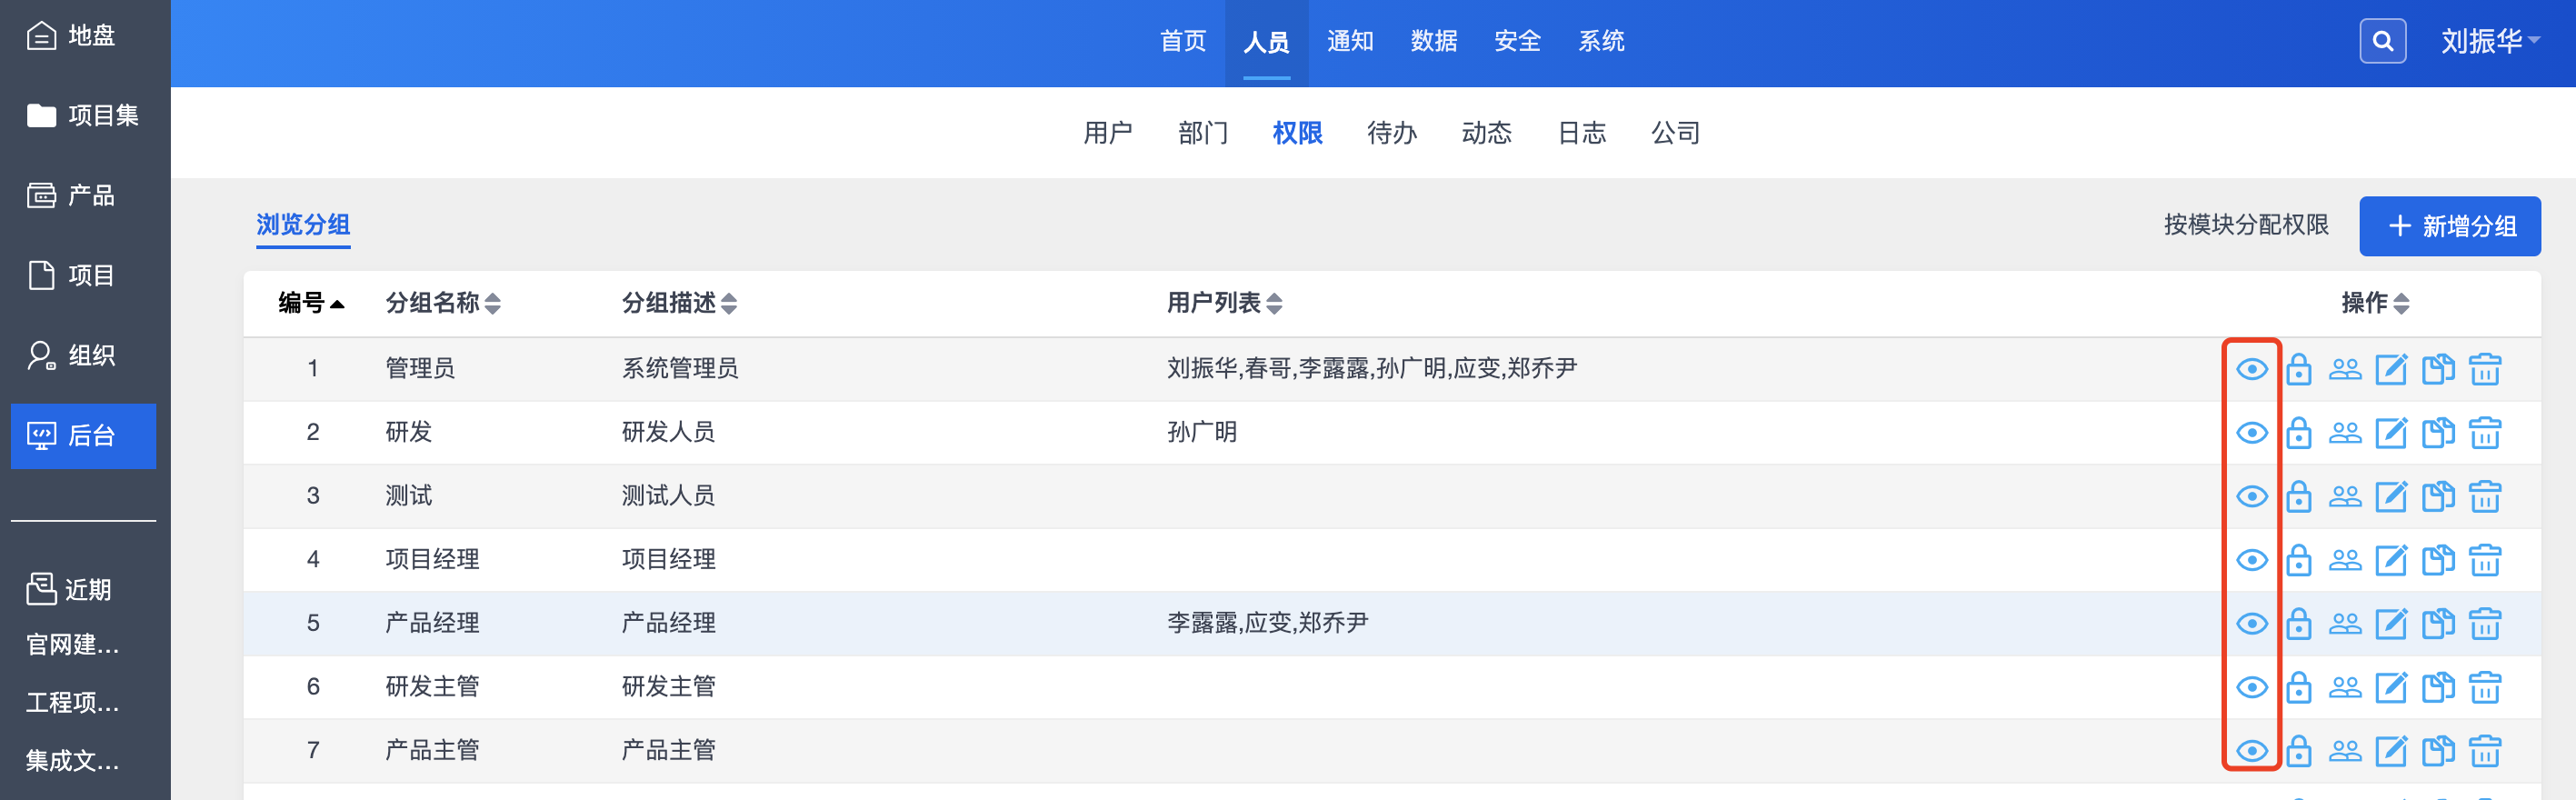Click the eye view icon for 产品主管
The image size is (2576, 800).
pyautogui.click(x=2251, y=751)
